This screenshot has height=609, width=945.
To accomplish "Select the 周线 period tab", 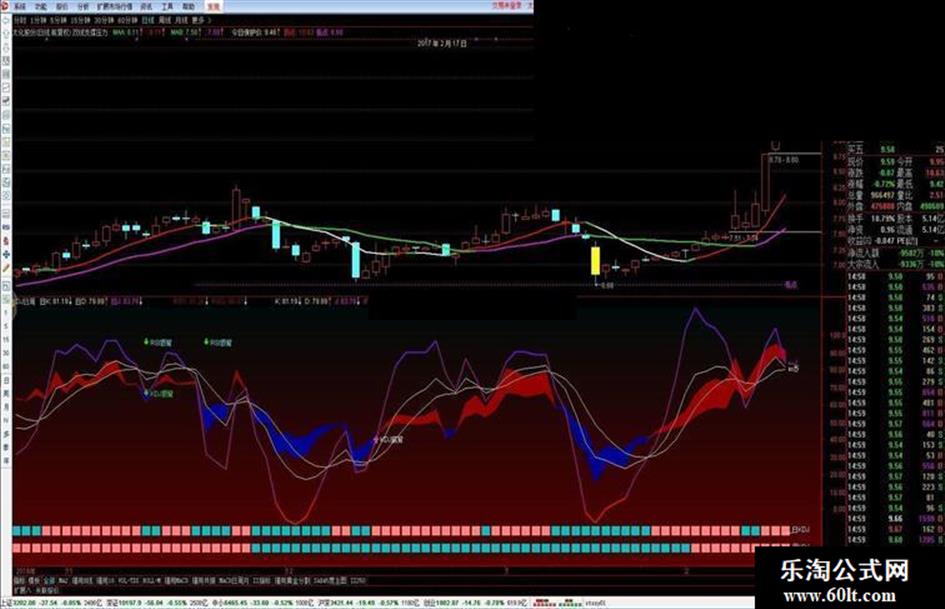I will click(165, 20).
